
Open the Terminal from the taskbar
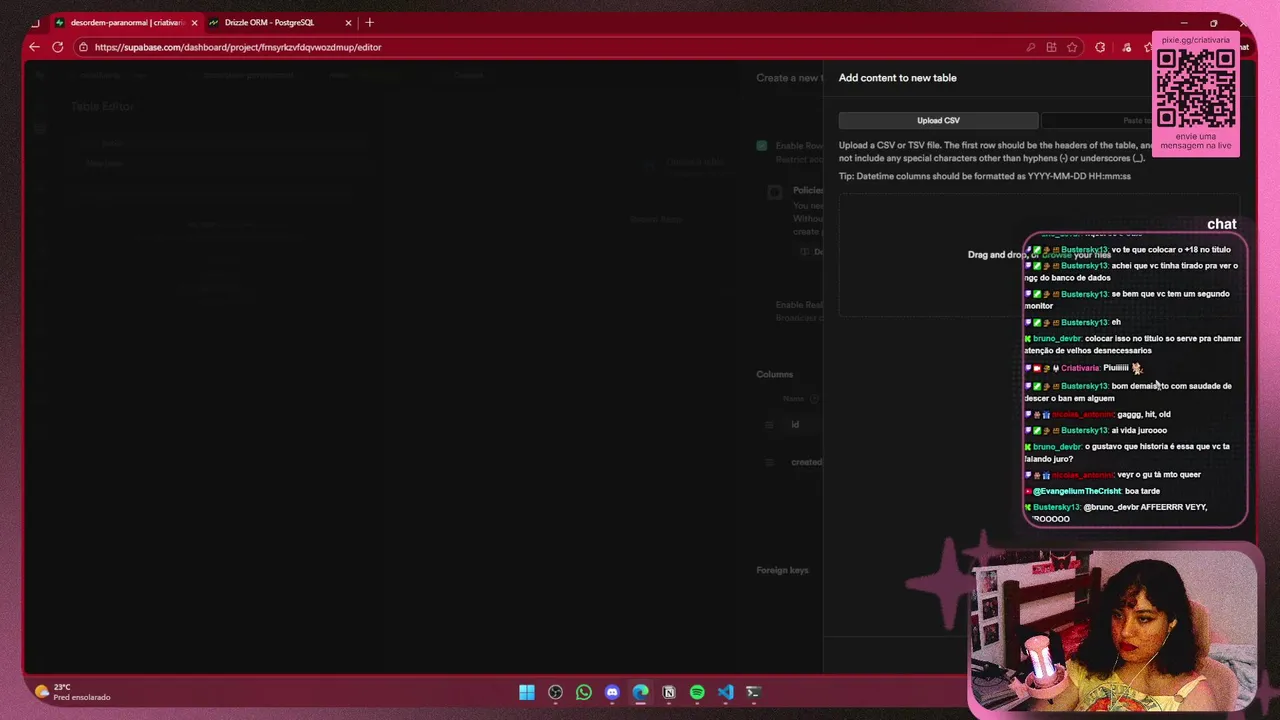(x=754, y=692)
